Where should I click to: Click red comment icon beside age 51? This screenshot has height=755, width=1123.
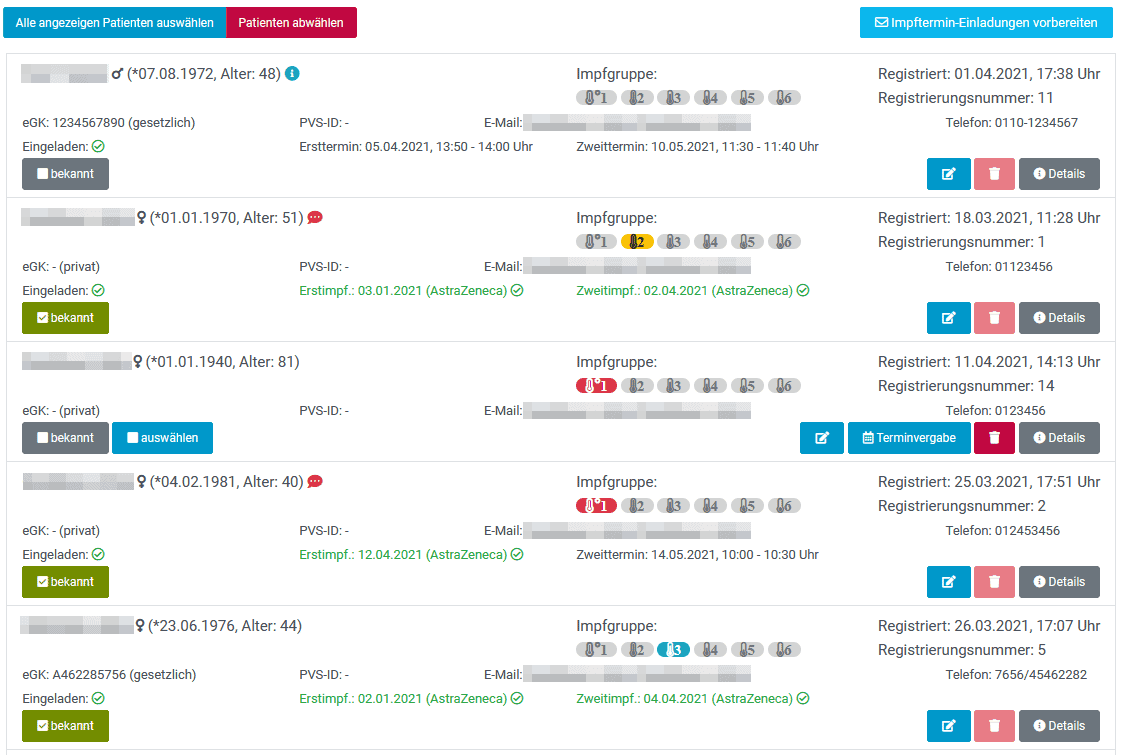point(315,218)
